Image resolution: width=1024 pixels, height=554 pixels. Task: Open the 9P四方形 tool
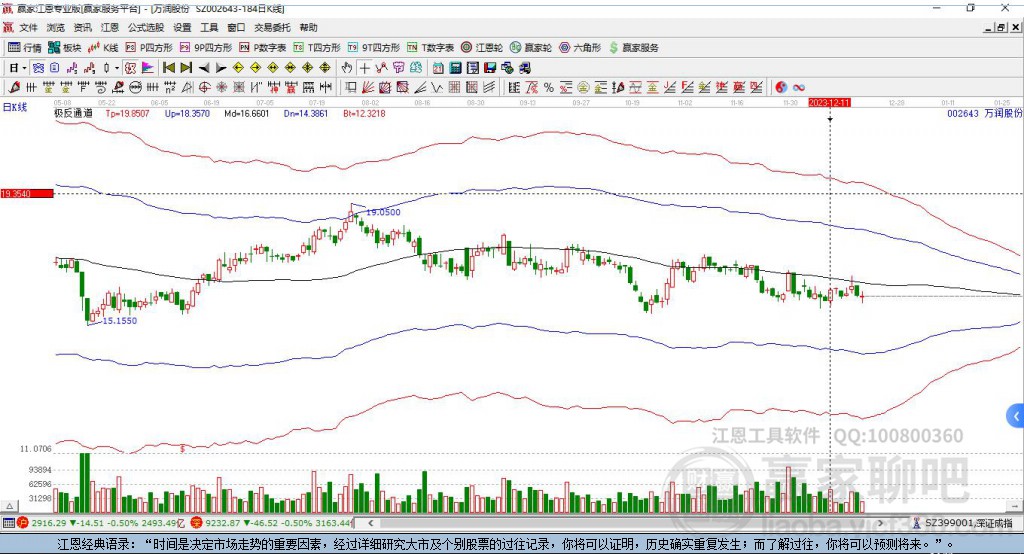pyautogui.click(x=206, y=48)
